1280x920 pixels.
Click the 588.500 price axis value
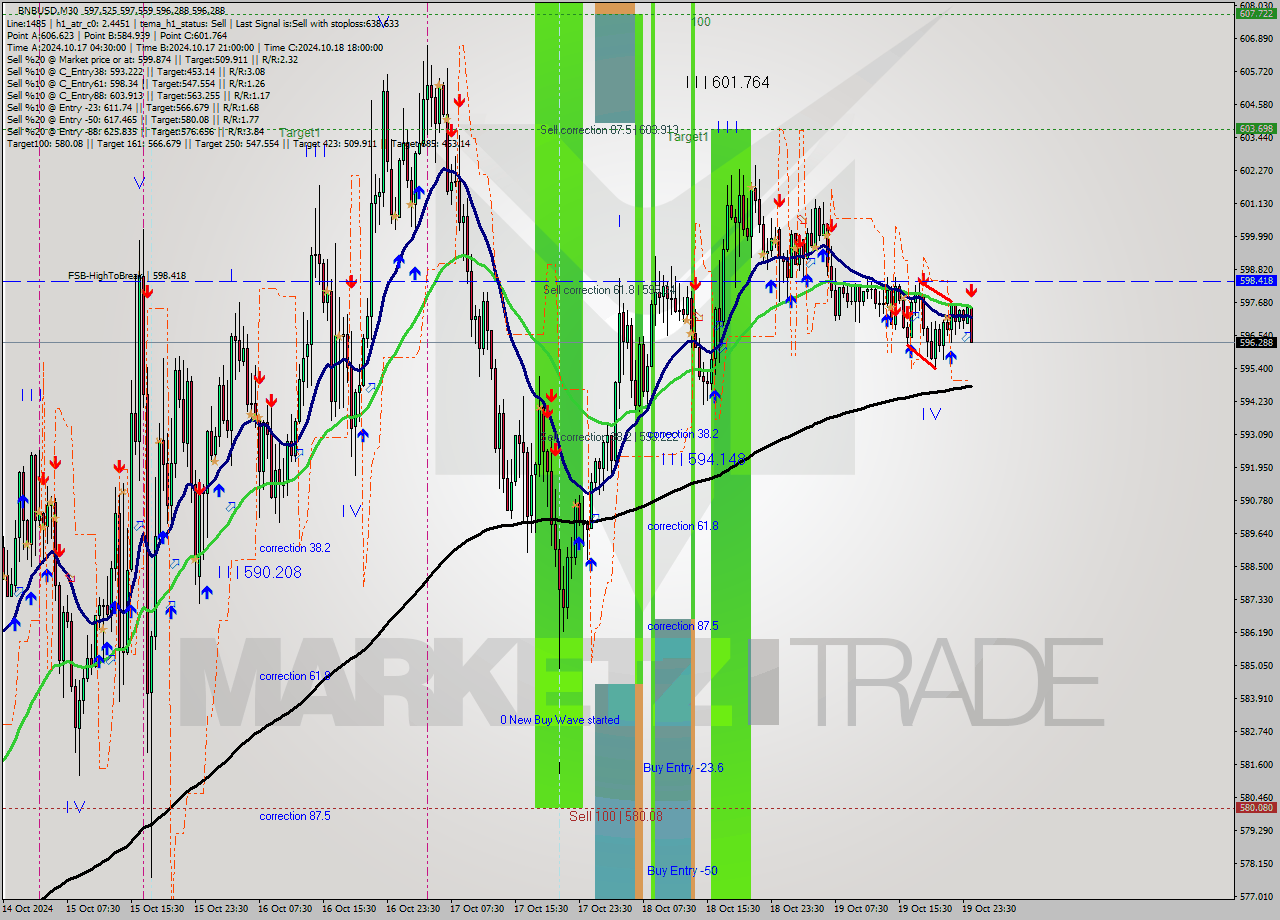tap(1256, 567)
